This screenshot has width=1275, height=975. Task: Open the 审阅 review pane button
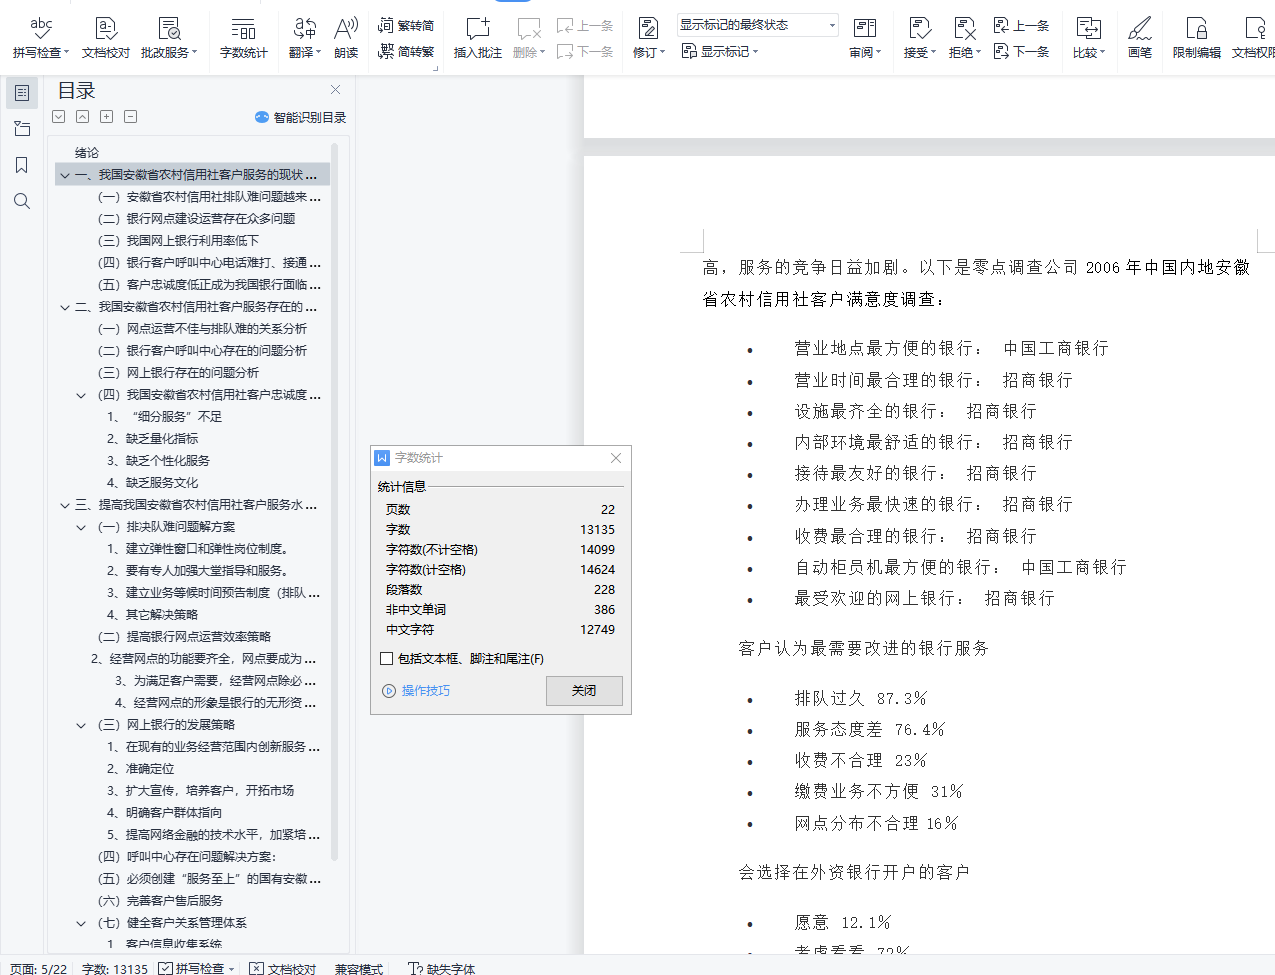865,38
